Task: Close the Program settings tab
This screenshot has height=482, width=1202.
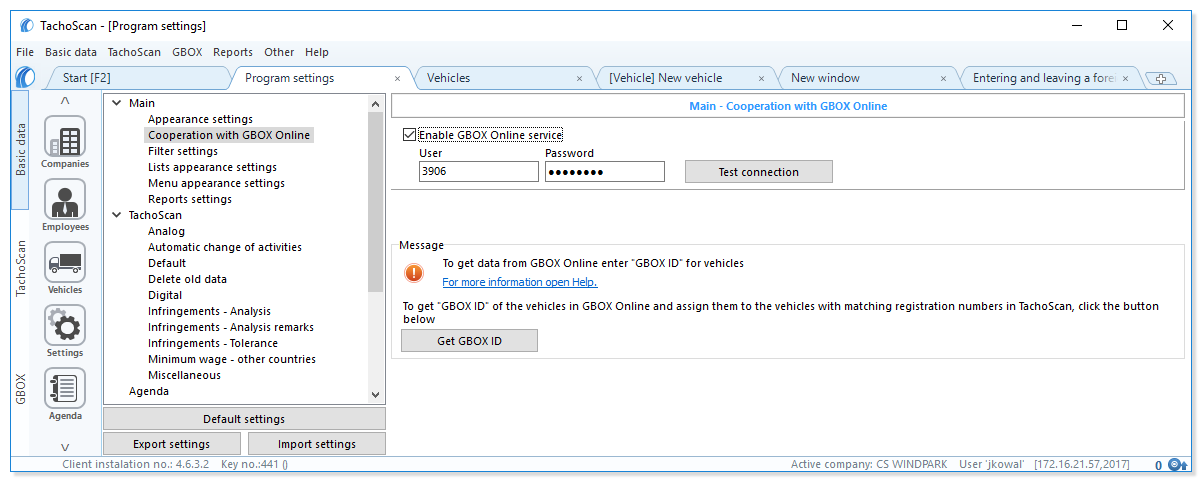Action: (397, 78)
